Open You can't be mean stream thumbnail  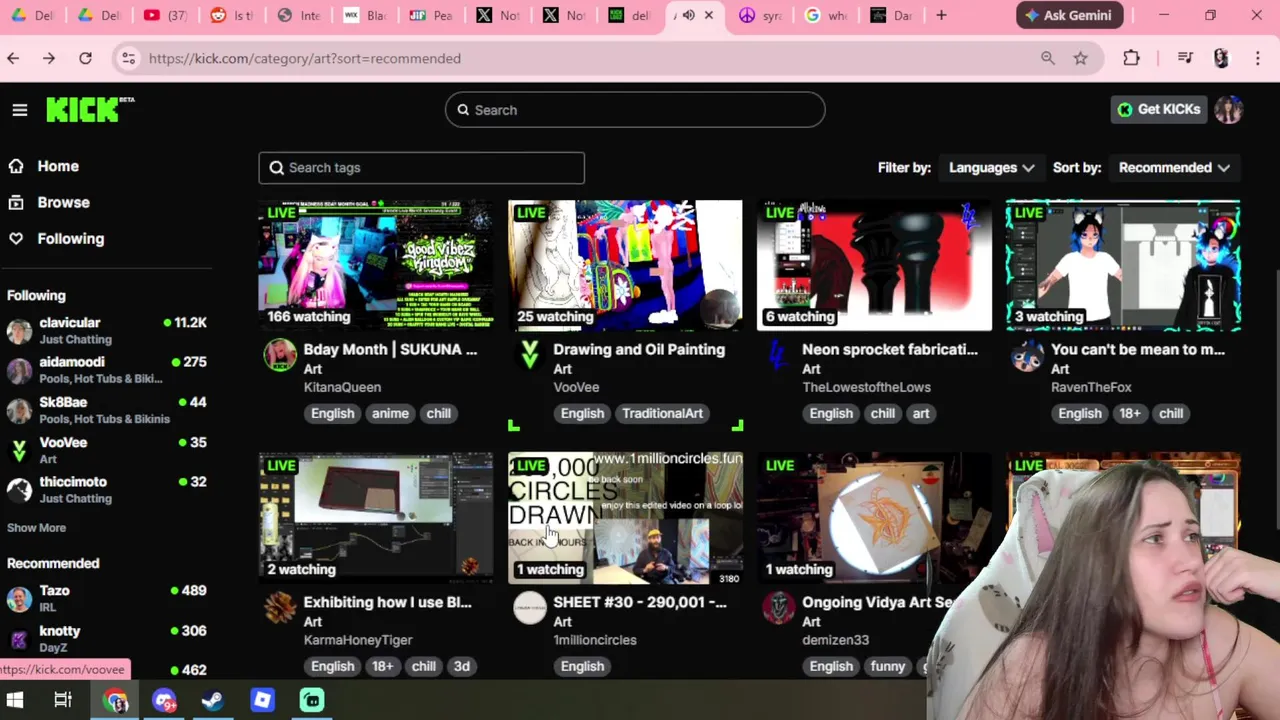(x=1123, y=265)
